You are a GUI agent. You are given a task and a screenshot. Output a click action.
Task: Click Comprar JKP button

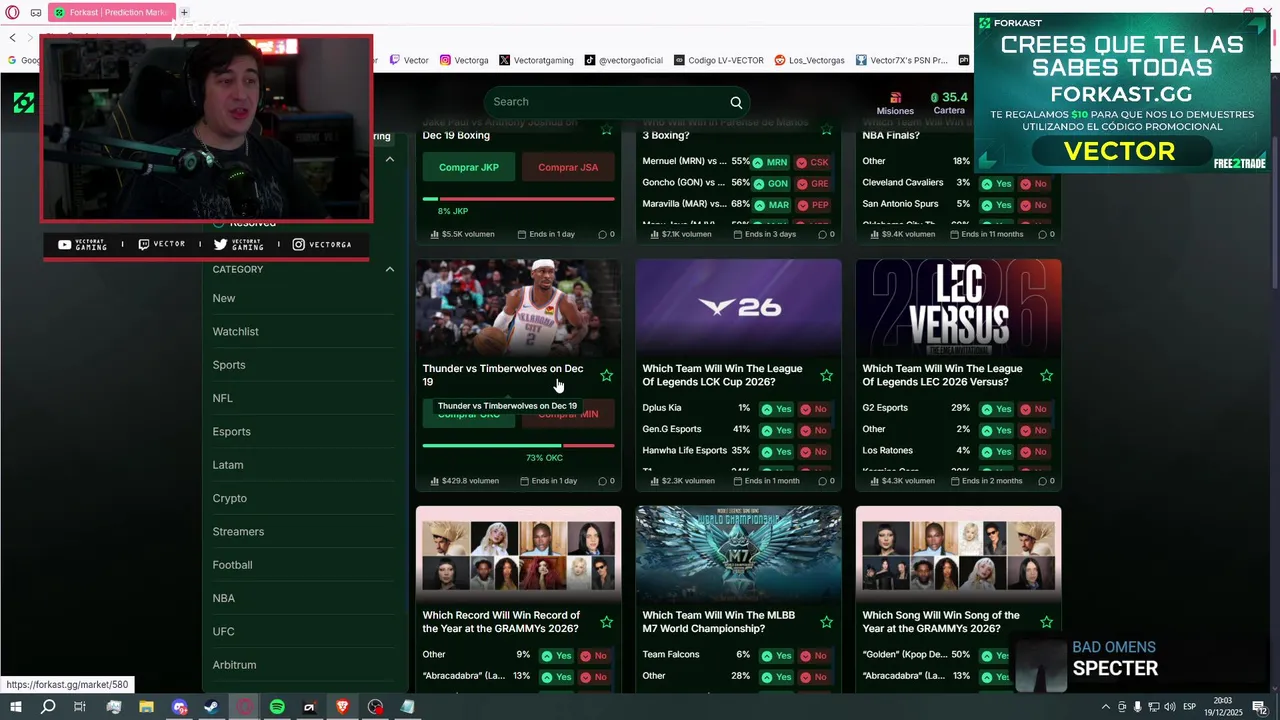(x=468, y=167)
